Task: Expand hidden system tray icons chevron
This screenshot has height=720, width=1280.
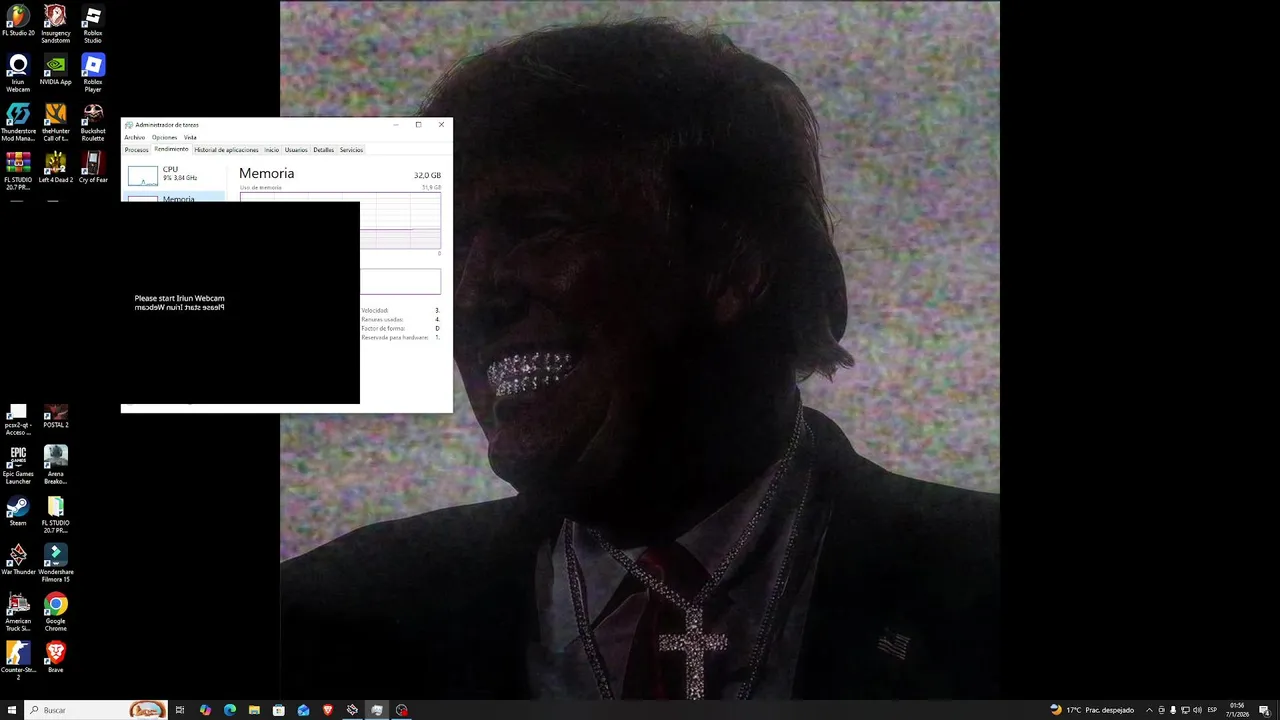Action: tap(1149, 710)
